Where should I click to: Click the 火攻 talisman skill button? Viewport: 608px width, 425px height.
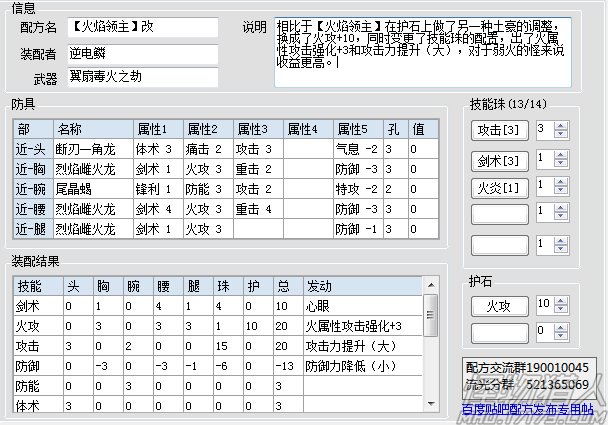(x=497, y=304)
